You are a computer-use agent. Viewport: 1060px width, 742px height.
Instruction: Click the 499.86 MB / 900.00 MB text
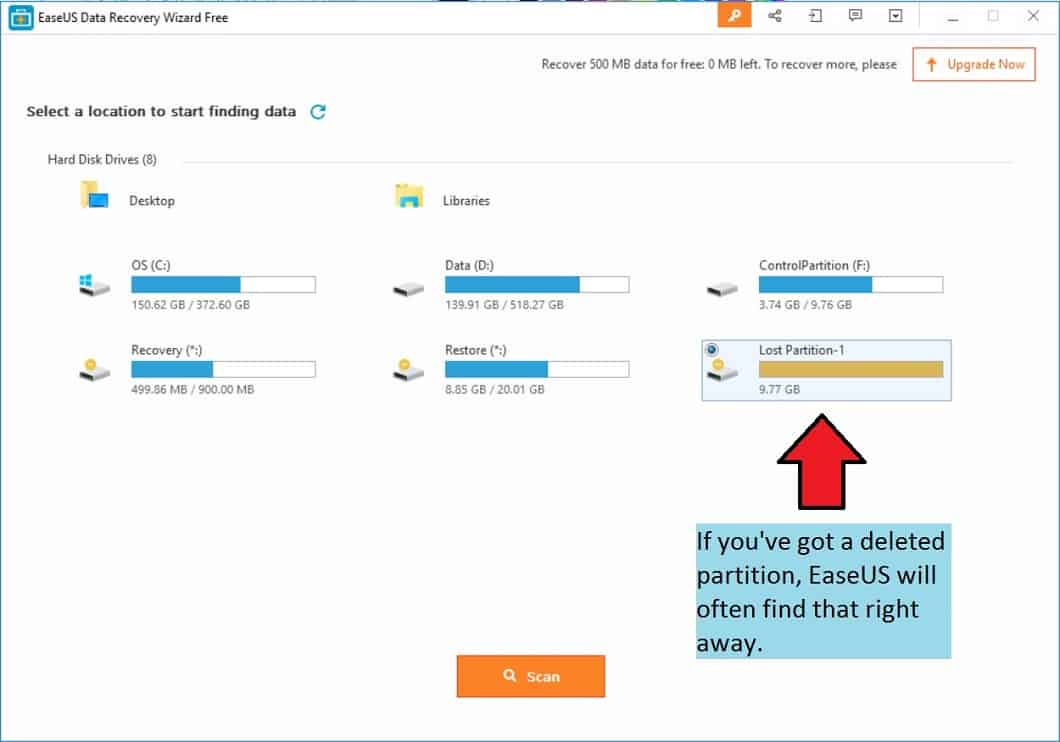click(x=193, y=389)
